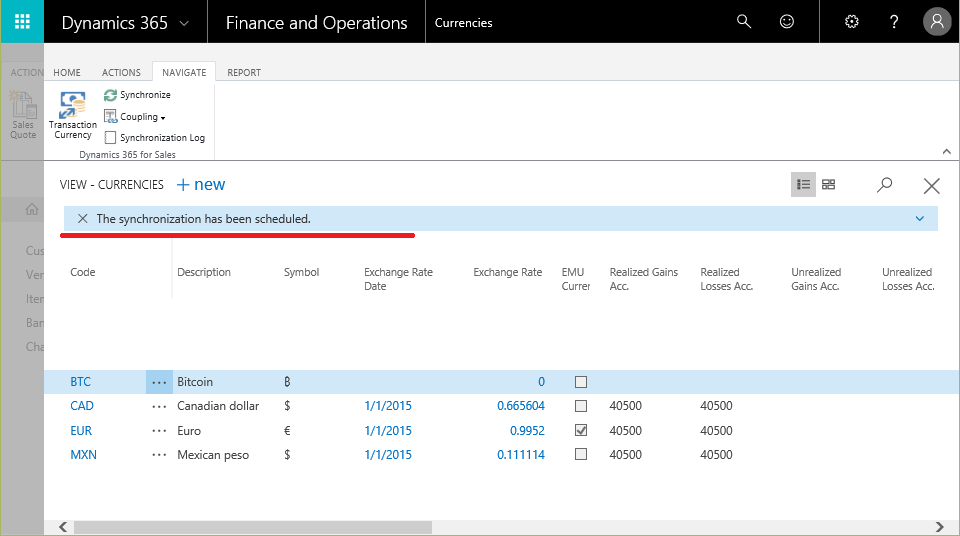
Task: Select the Canadian dollar description cell
Action: pos(218,406)
